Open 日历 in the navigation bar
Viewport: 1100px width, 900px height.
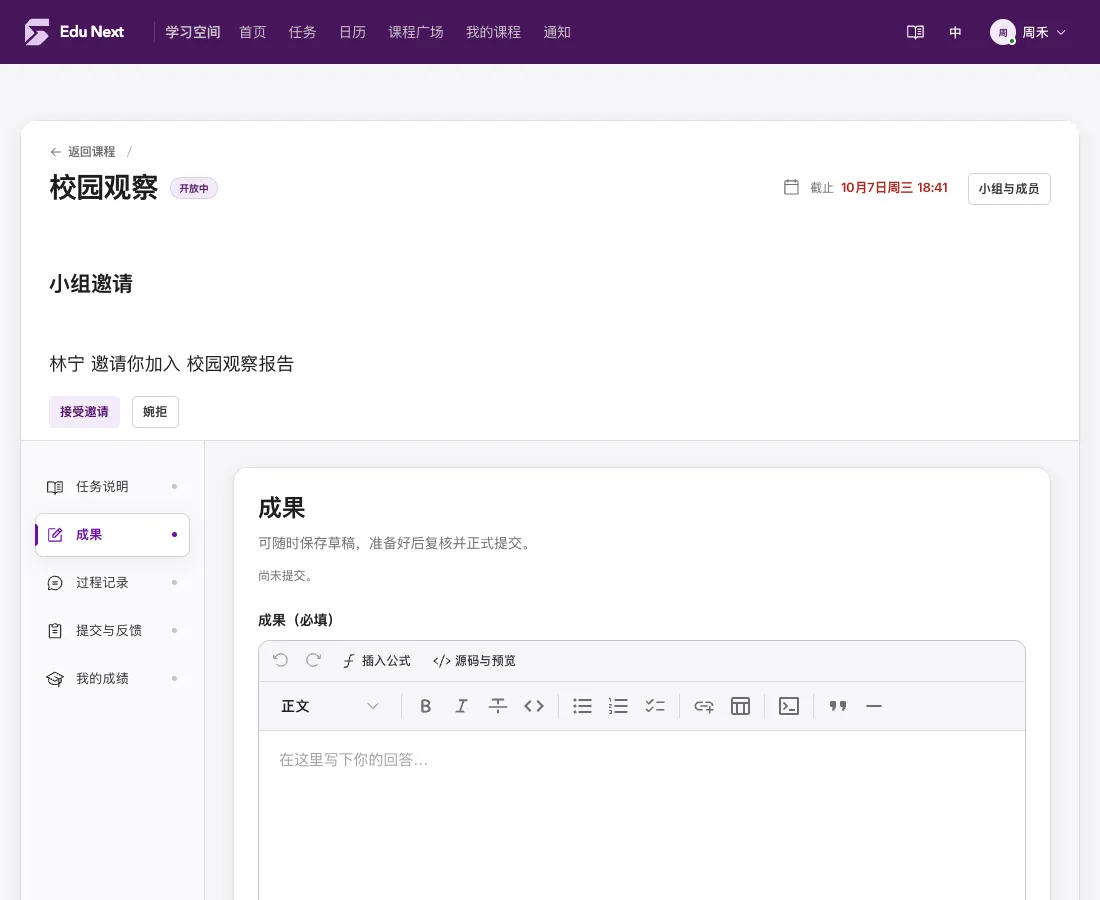click(x=352, y=32)
